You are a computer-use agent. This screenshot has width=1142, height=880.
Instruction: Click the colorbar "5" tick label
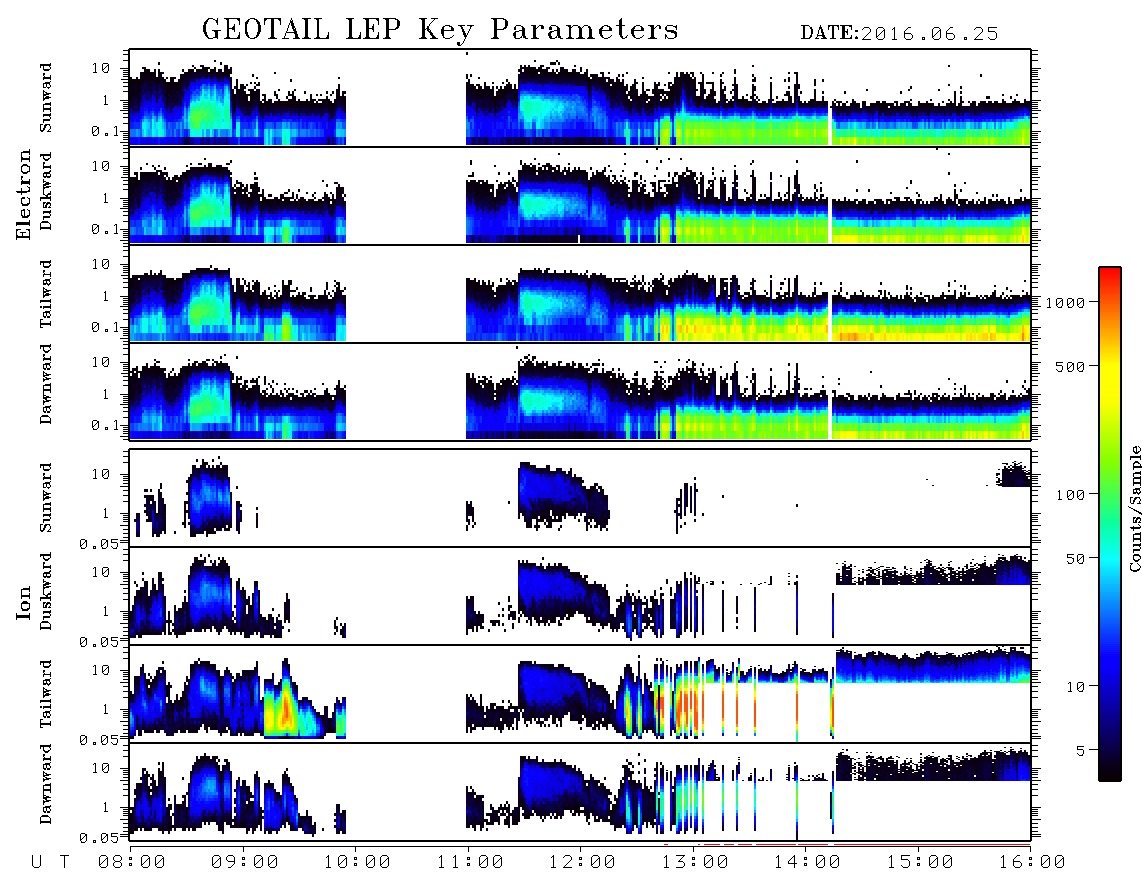1081,750
